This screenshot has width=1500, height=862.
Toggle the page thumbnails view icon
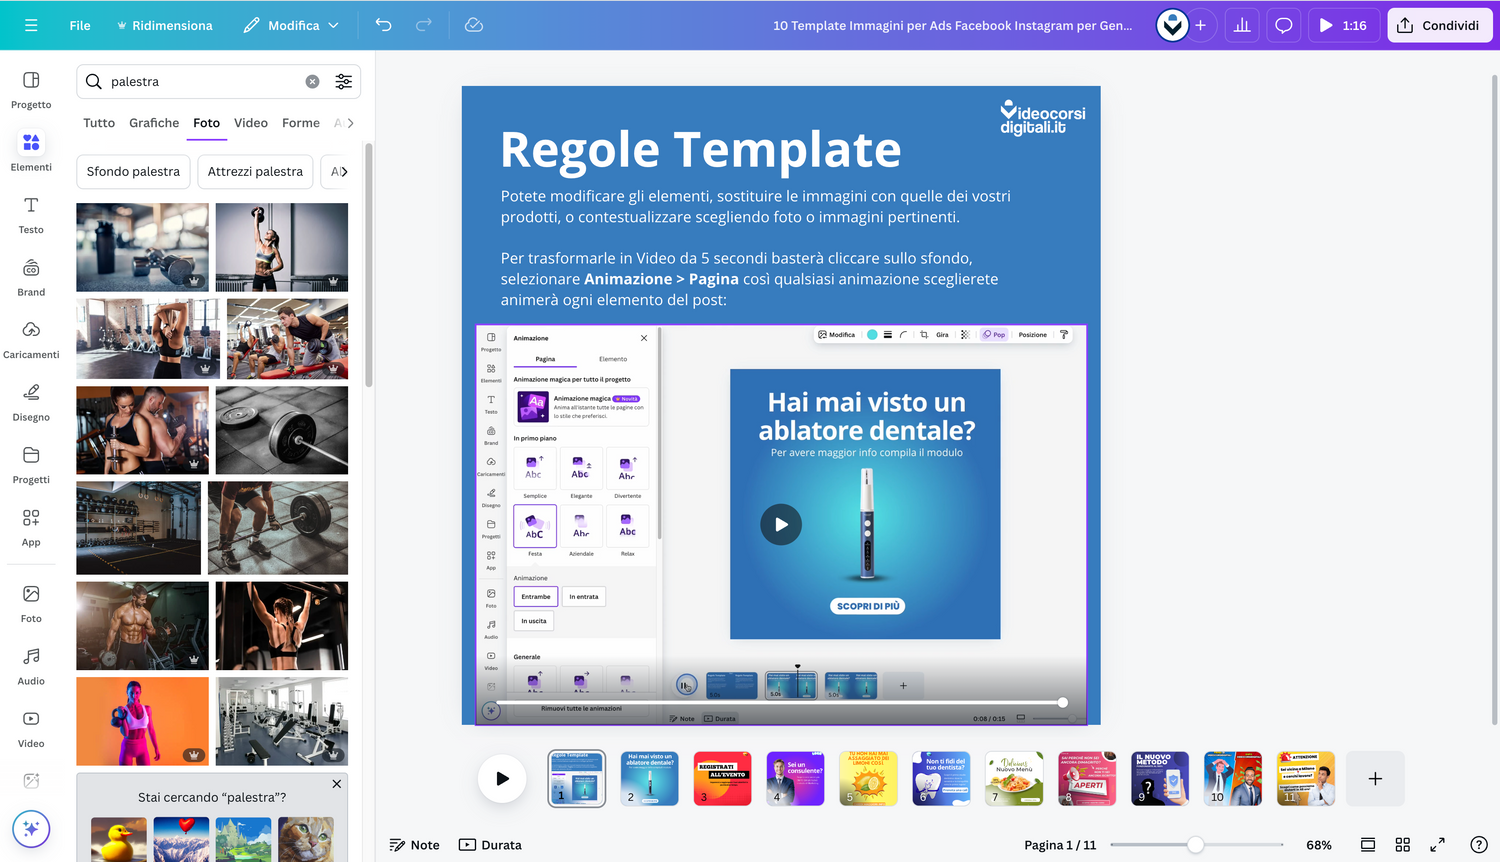(x=1368, y=845)
